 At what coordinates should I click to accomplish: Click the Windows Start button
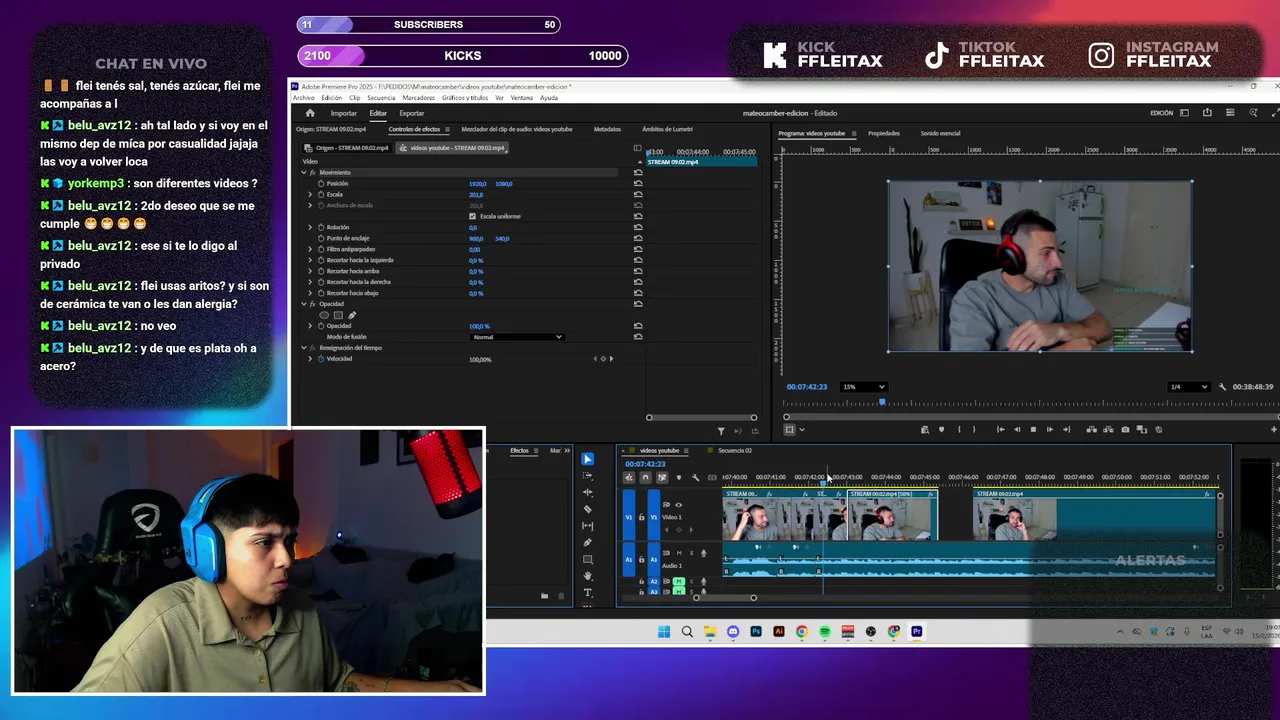click(664, 631)
